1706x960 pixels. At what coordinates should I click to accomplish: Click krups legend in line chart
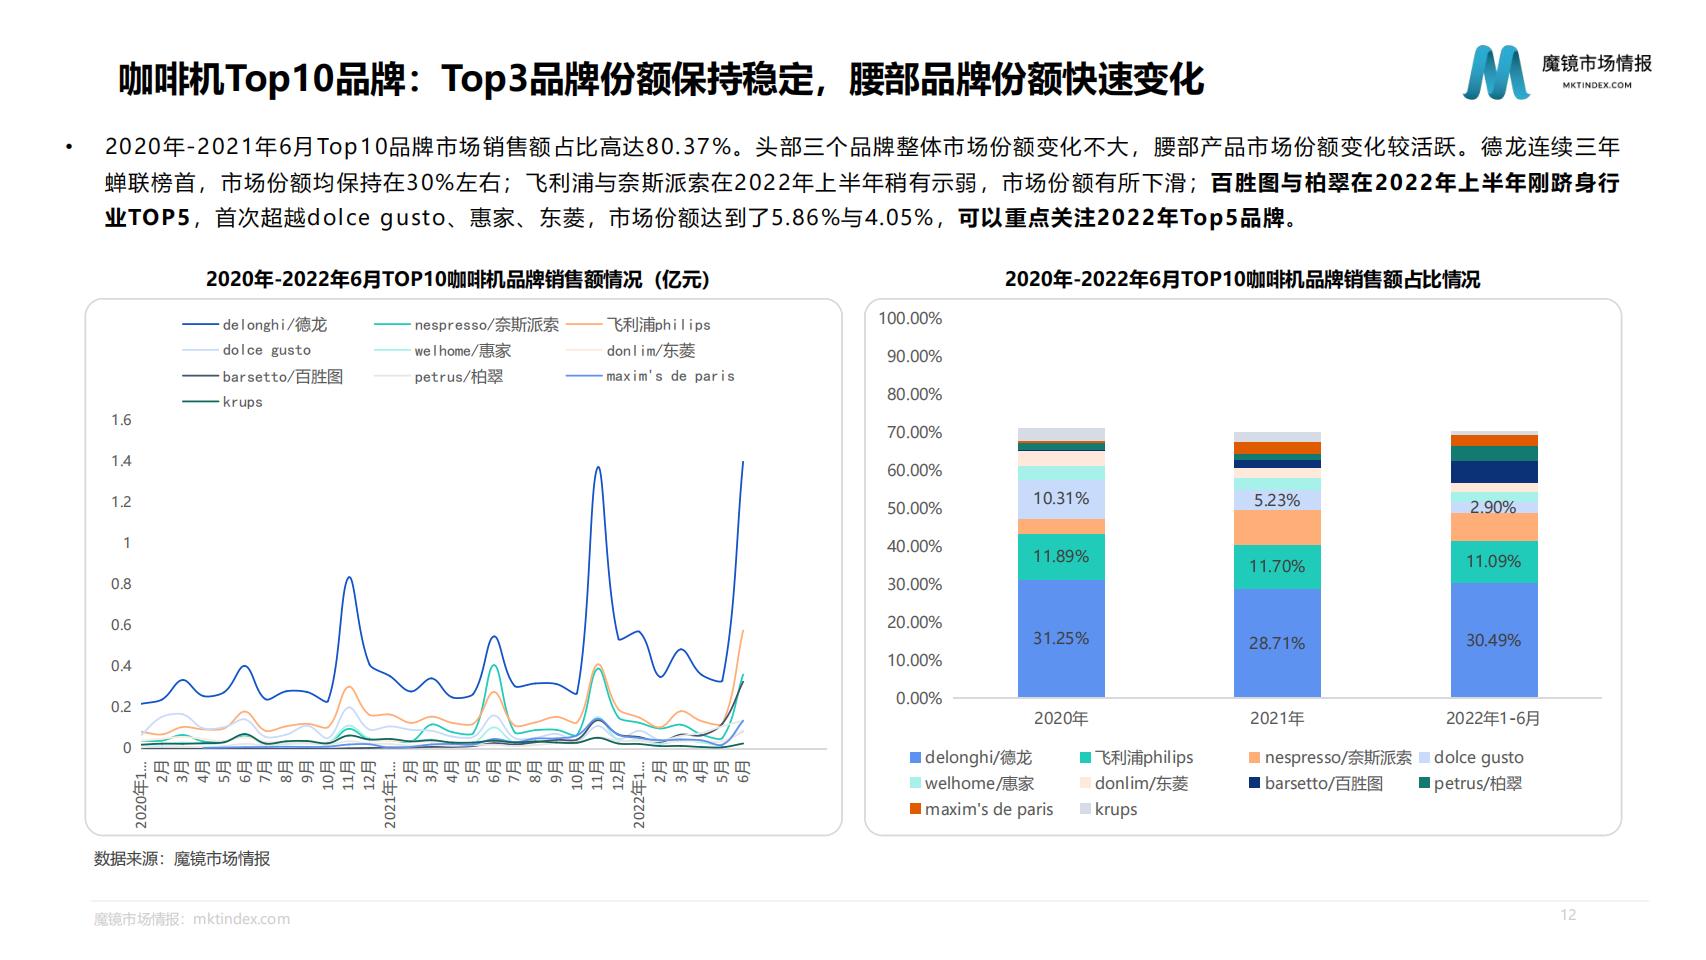pyautogui.click(x=222, y=402)
